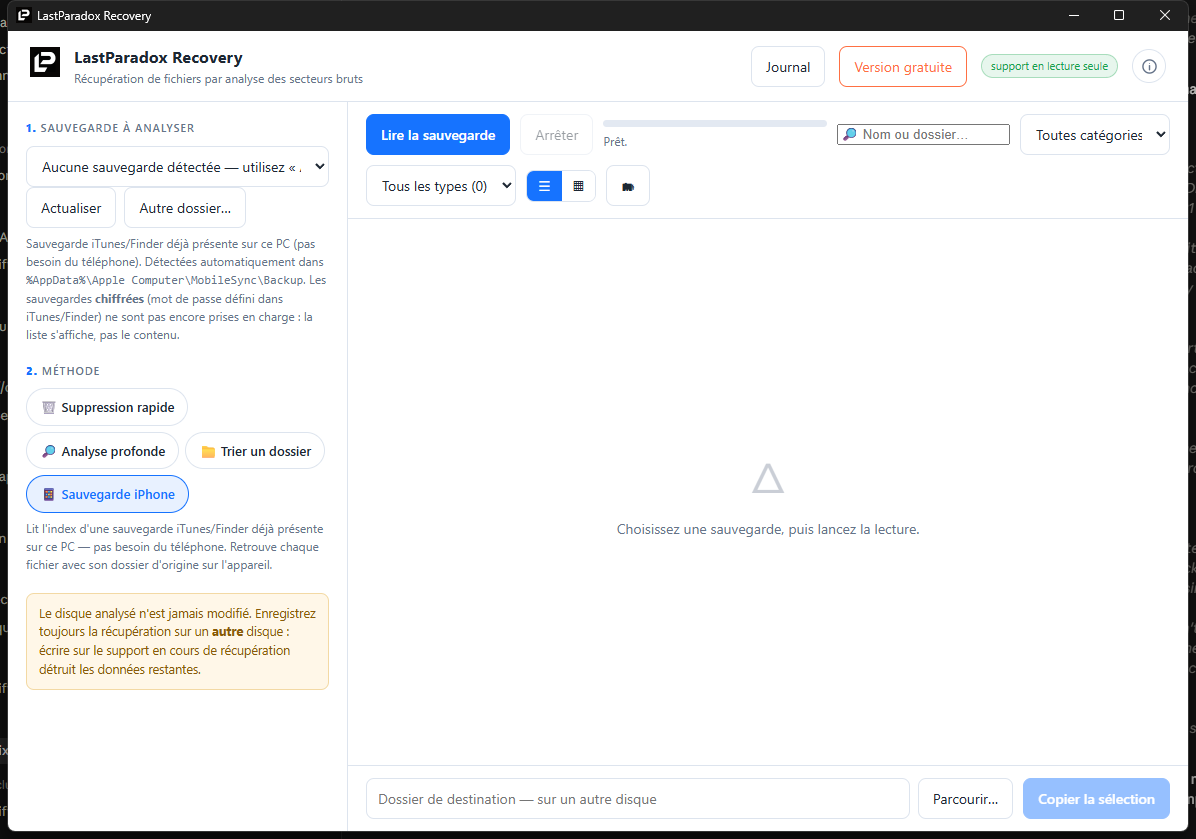
Task: Click the '2. MÉTHODE' heading
Action: coord(63,371)
